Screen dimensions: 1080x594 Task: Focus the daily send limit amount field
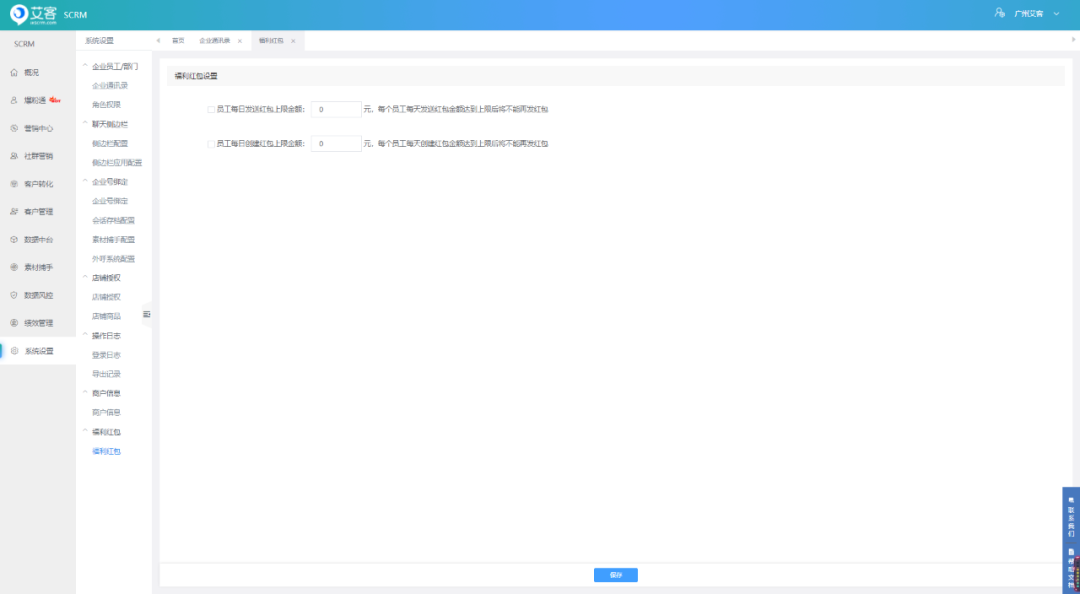pos(335,109)
